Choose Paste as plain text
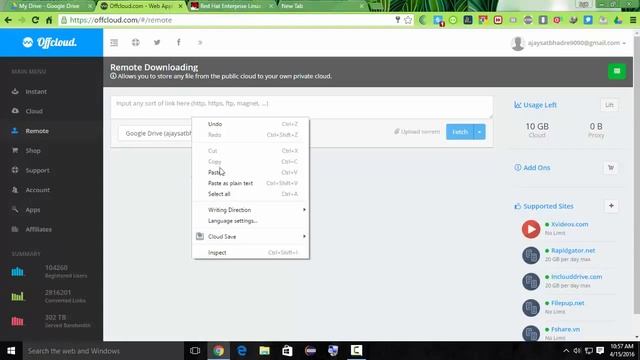 (x=251, y=183)
